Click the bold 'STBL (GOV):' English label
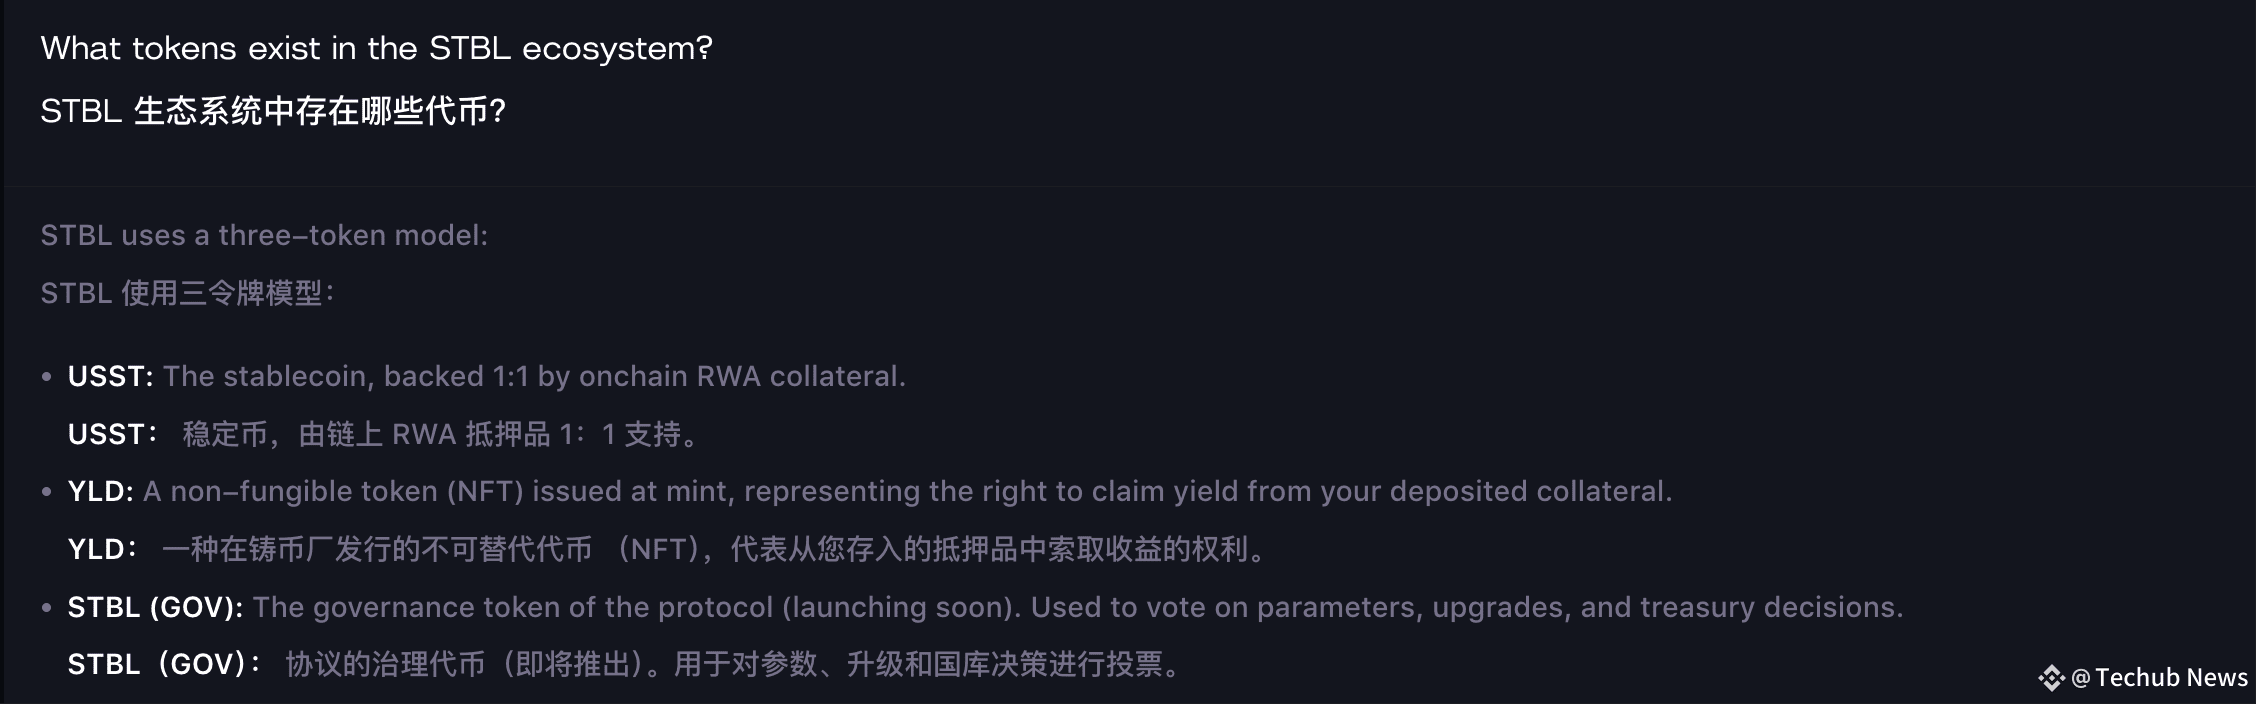This screenshot has width=2256, height=704. (155, 607)
